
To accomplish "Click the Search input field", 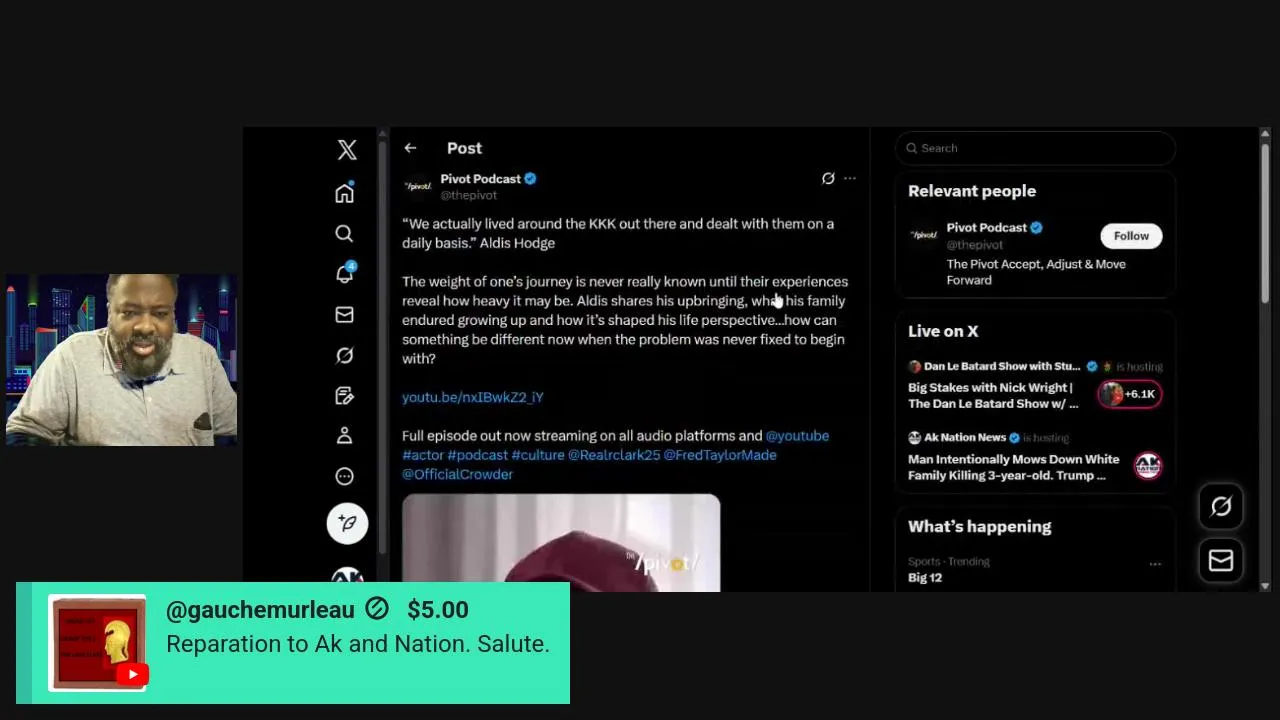I will point(1035,148).
